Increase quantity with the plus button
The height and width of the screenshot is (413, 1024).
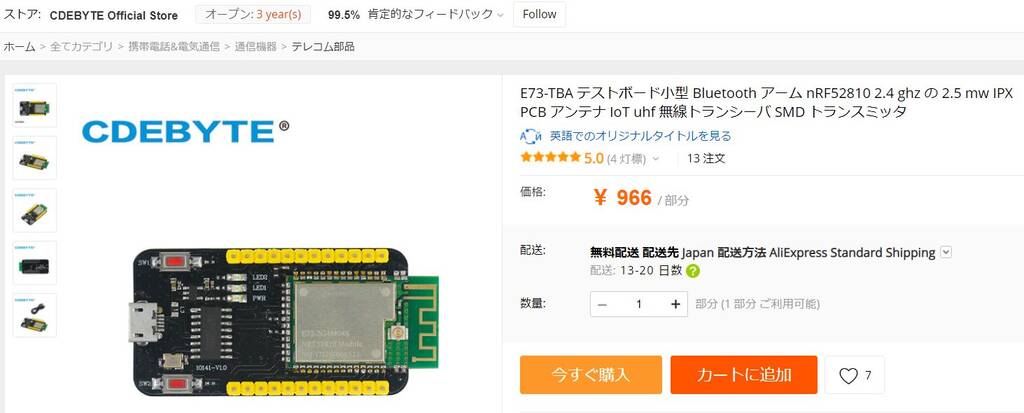[x=675, y=304]
